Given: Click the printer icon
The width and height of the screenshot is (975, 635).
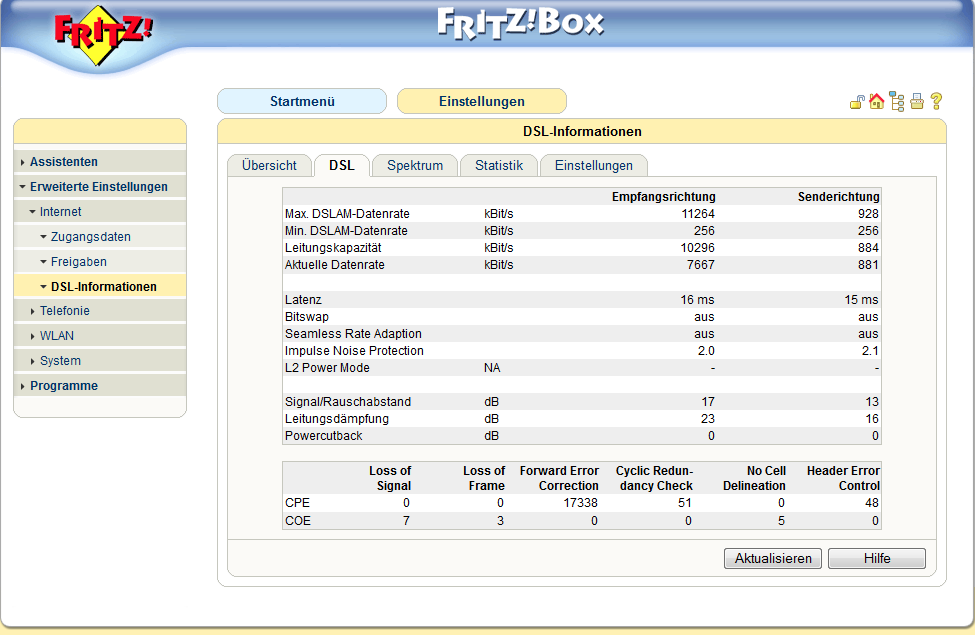Looking at the screenshot, I should coord(917,101).
